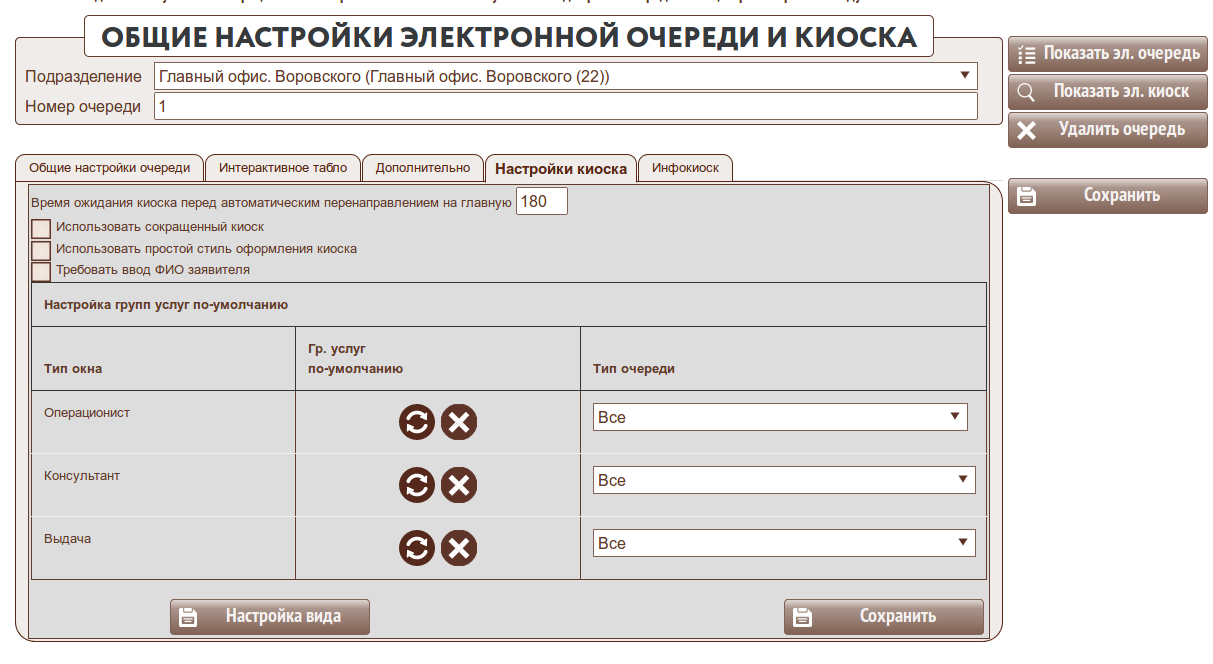Image resolution: width=1213 pixels, height=664 pixels.
Task: Check Требовать ввод ФИО заявителя
Action: click(x=41, y=271)
